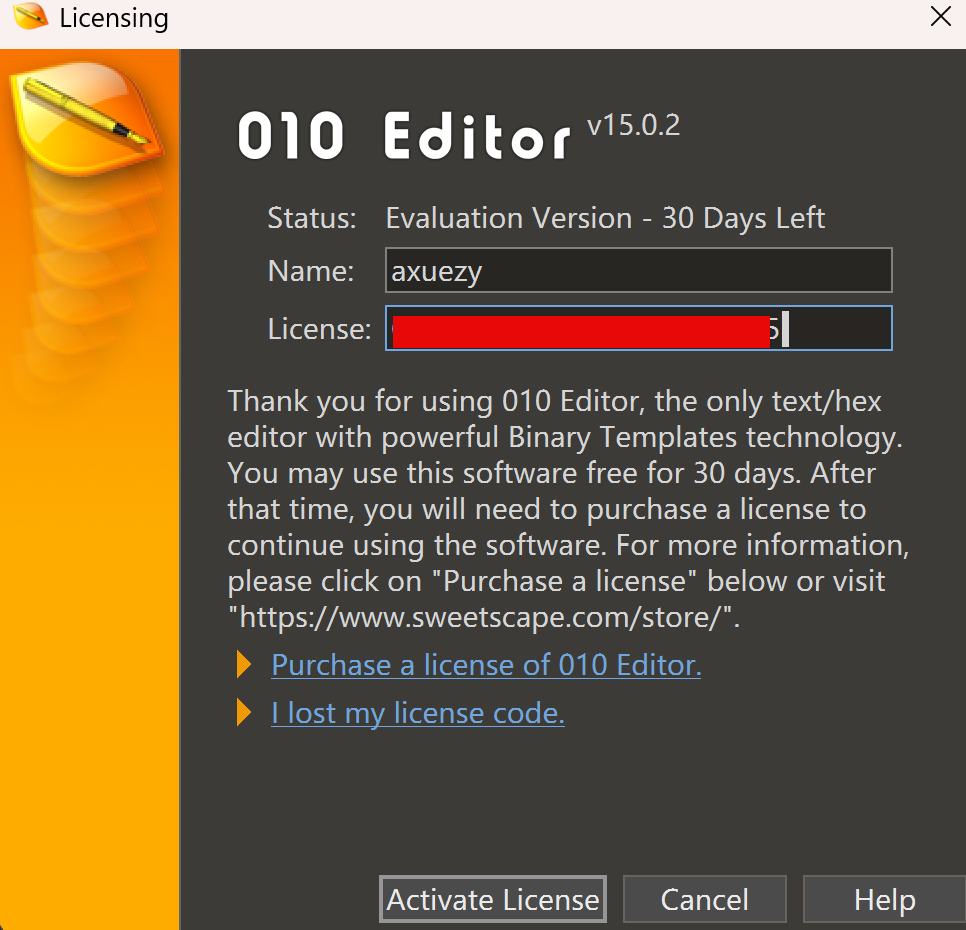Click the 010 Editor icon in title bar

pos(31,17)
